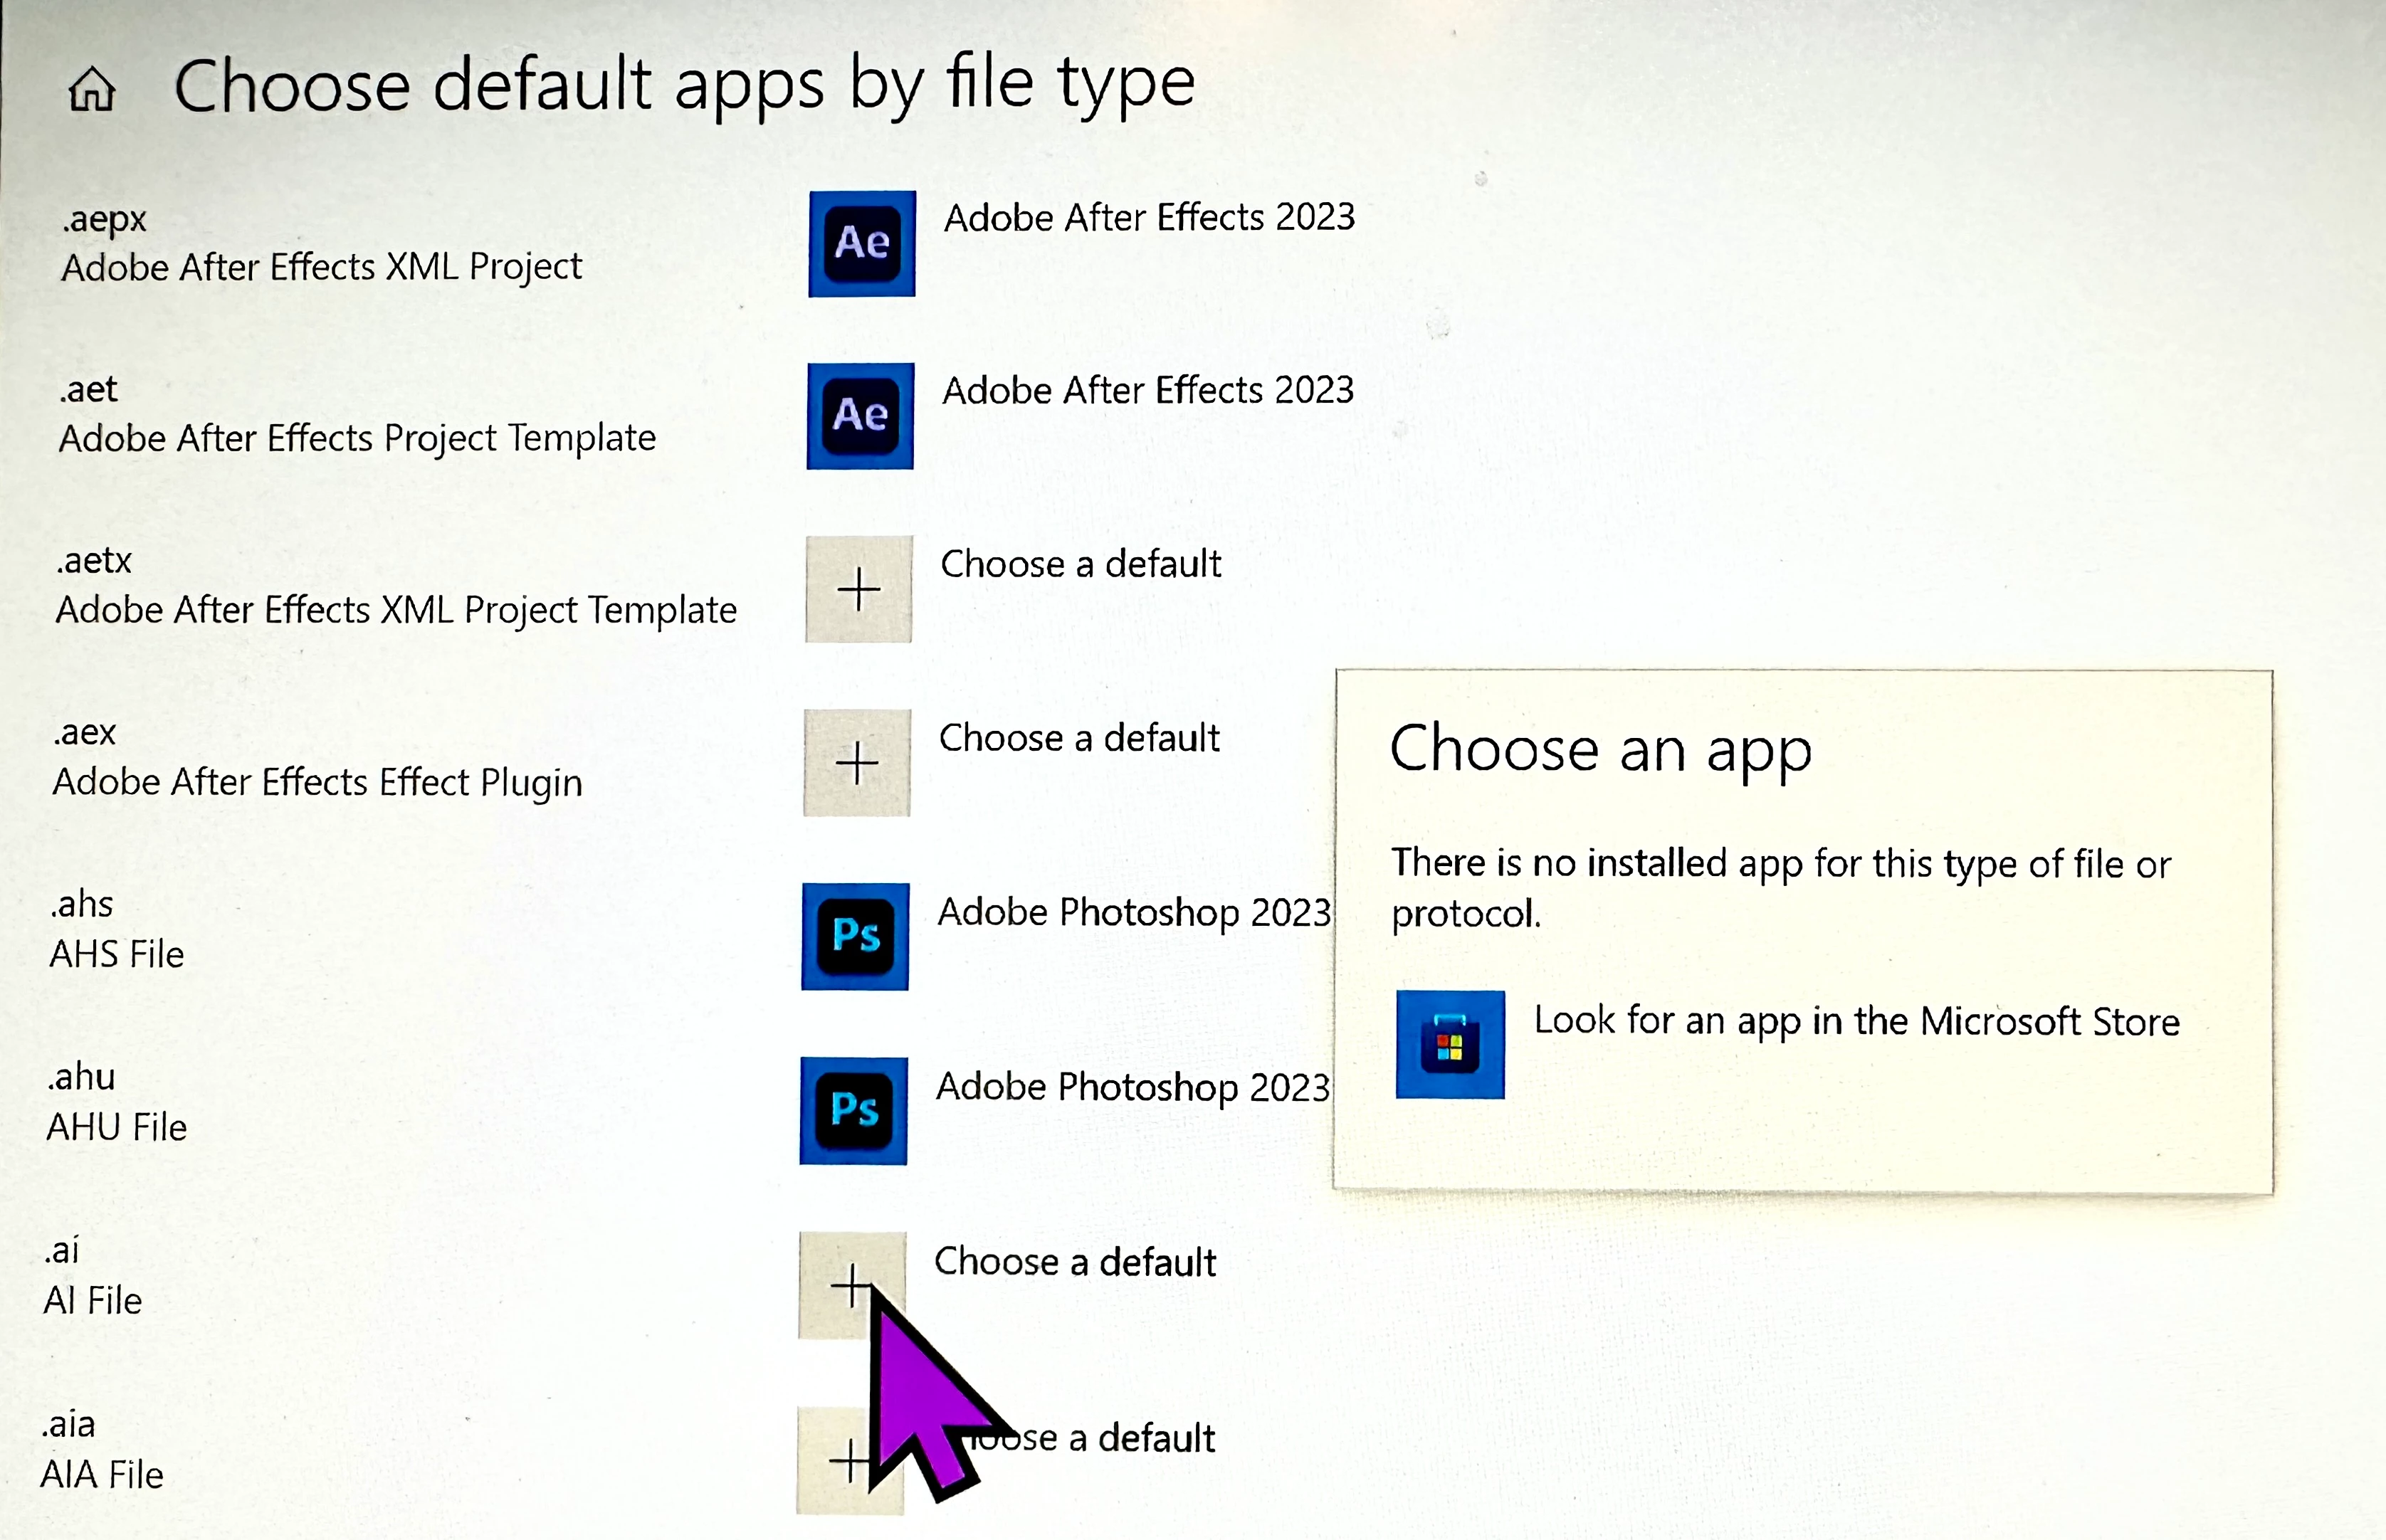Click After Effects icon for .aet
2386x1540 pixels.
860,415
